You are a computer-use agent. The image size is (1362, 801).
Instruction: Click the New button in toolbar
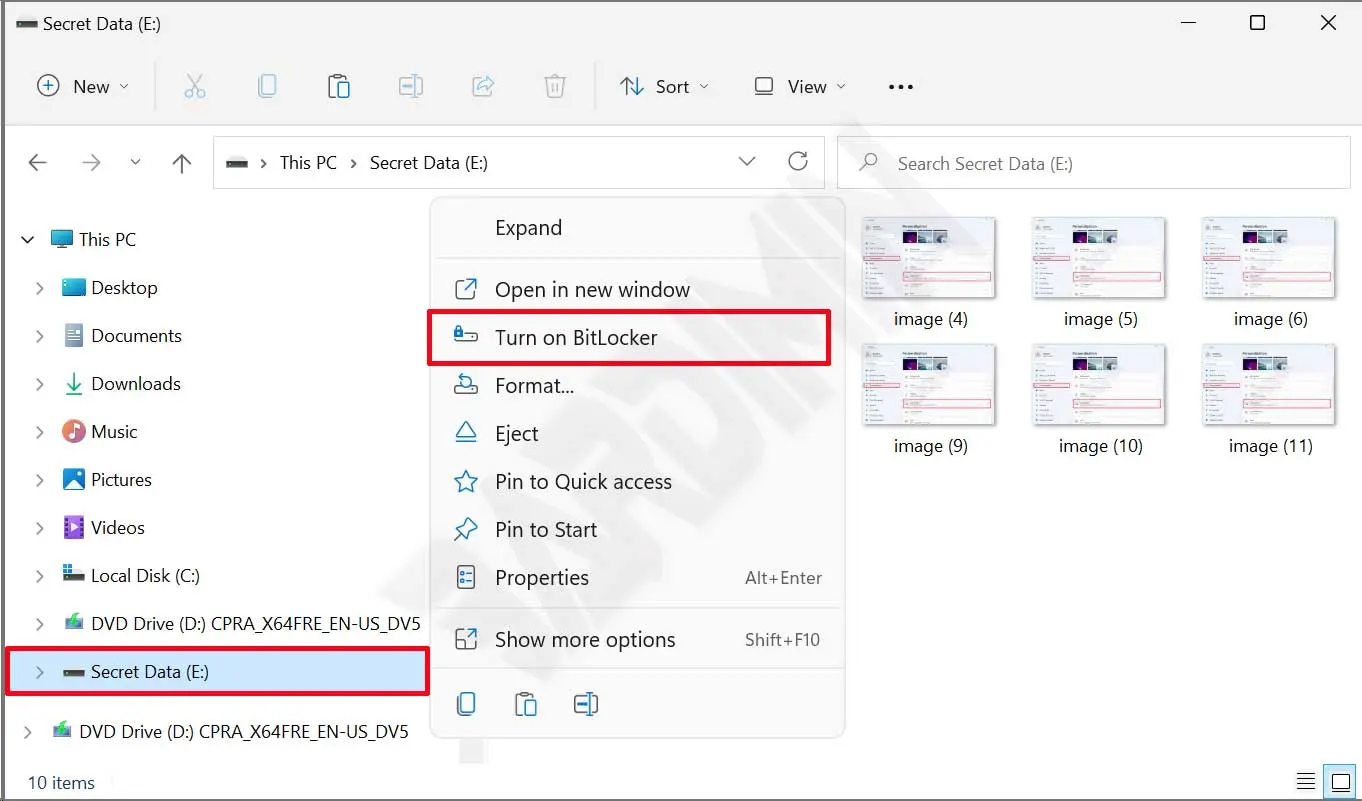(83, 87)
